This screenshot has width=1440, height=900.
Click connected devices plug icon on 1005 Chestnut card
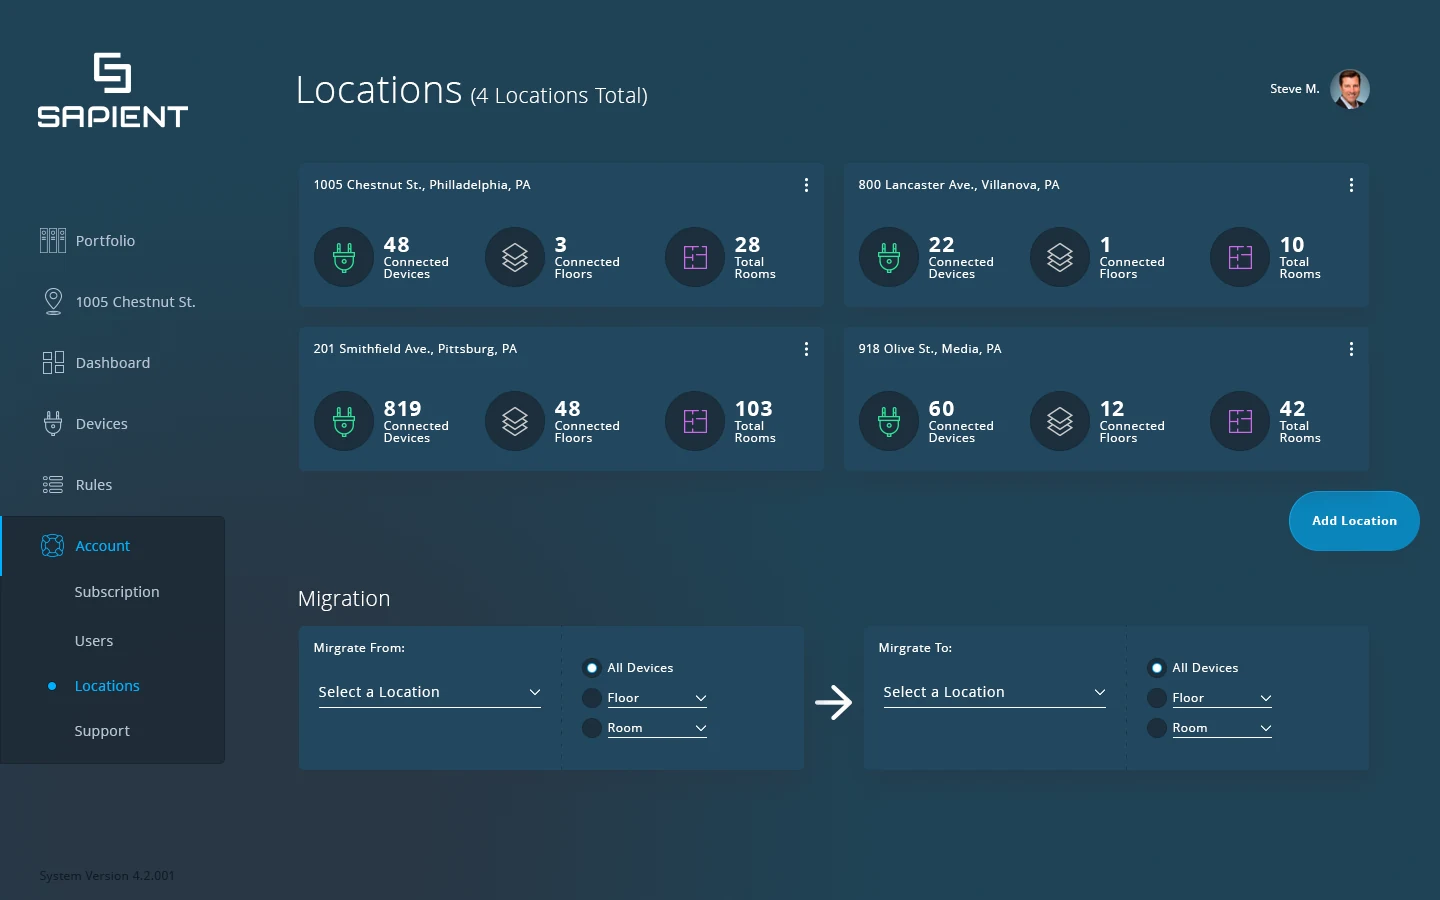344,257
